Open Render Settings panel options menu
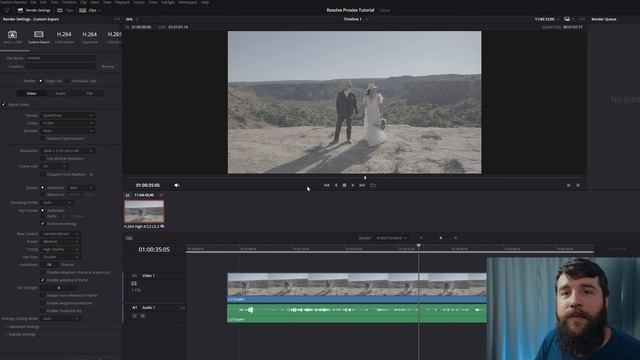 pos(117,19)
